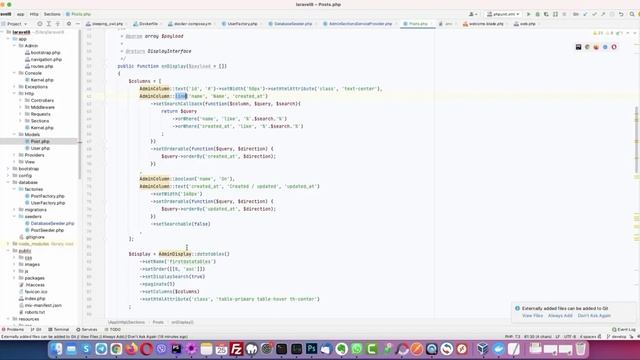Expand the Middleware folder
The image size is (640, 360).
point(21,107)
